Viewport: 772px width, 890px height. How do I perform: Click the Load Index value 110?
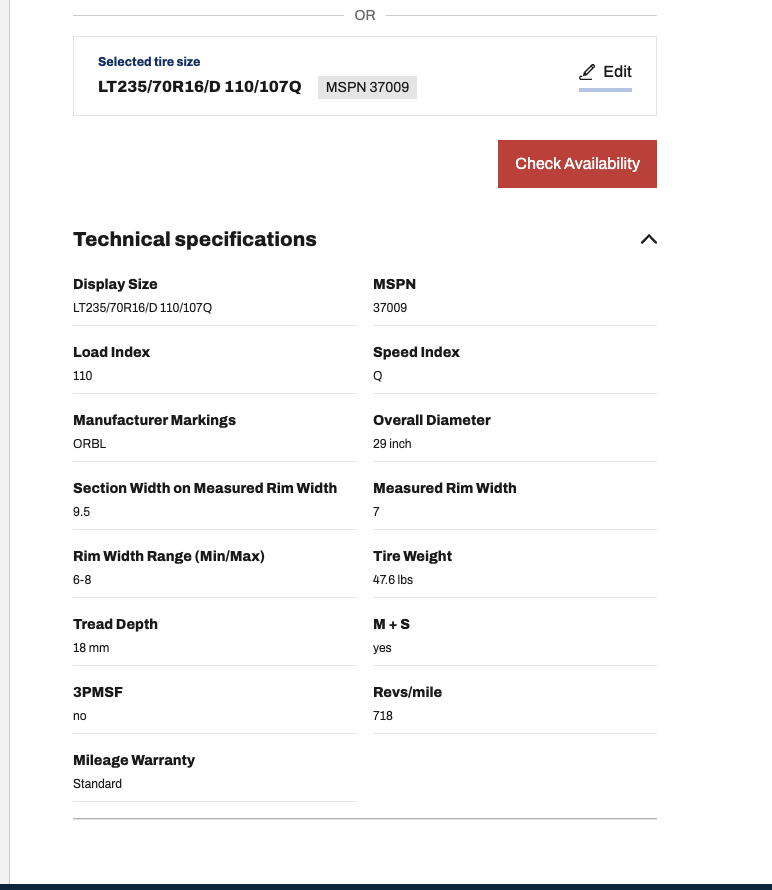coord(83,376)
